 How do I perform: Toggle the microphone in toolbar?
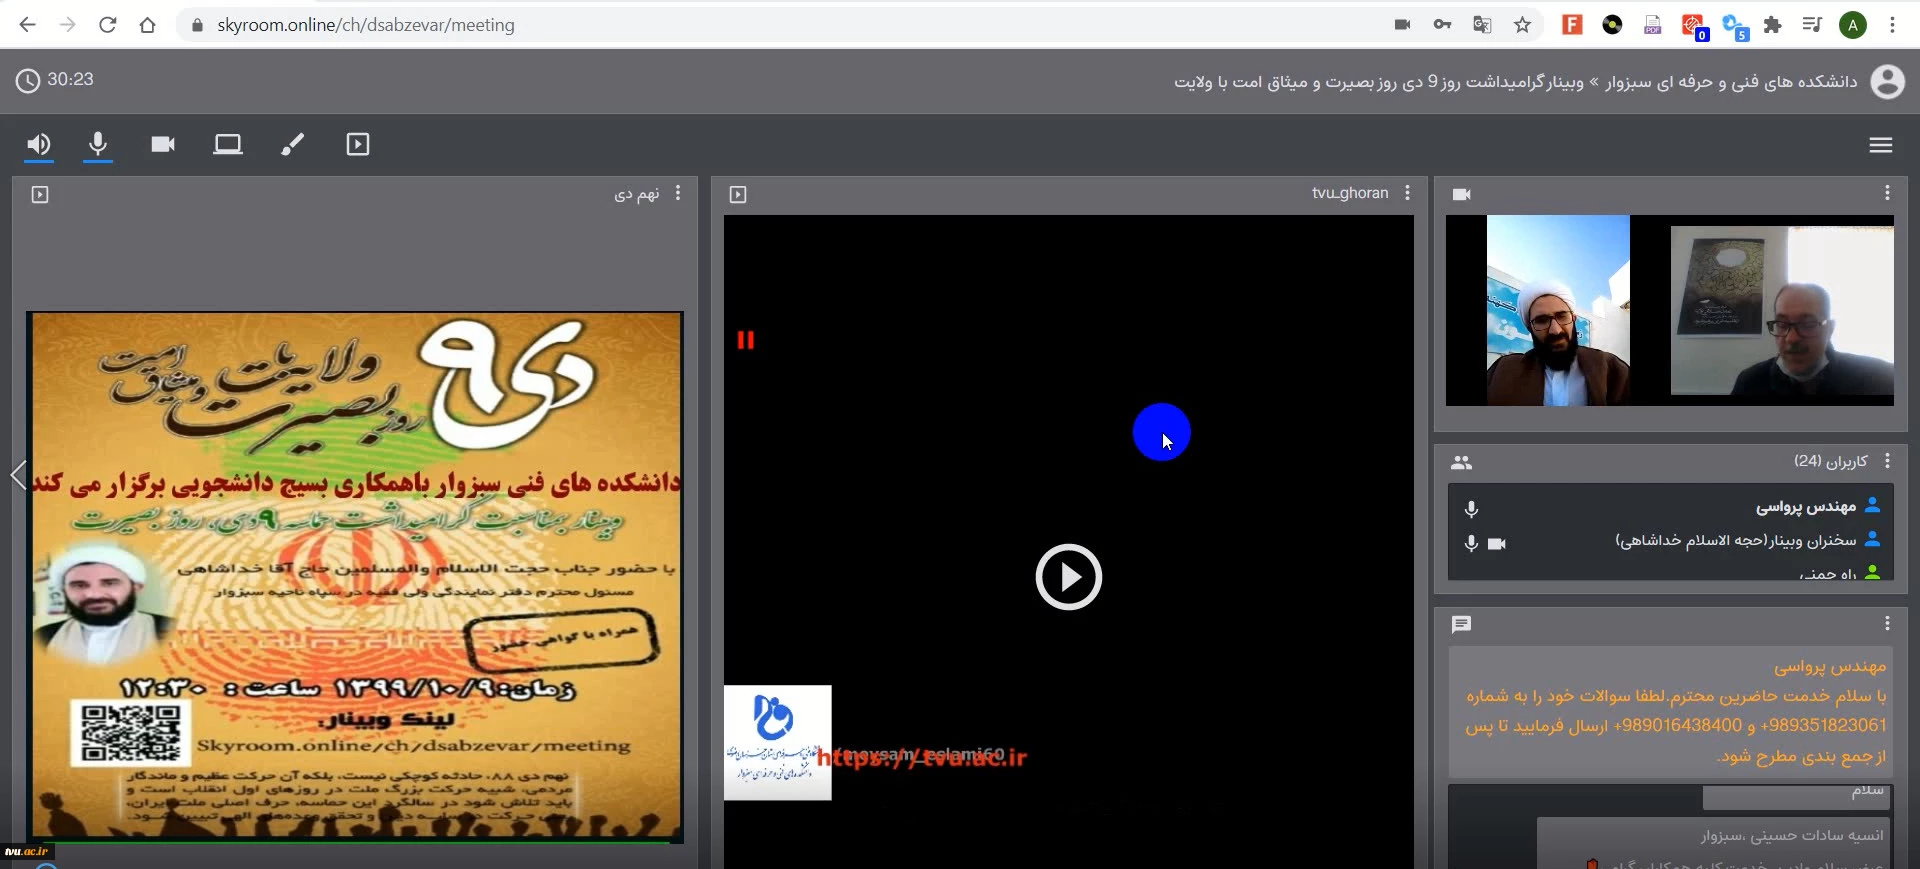coord(98,145)
